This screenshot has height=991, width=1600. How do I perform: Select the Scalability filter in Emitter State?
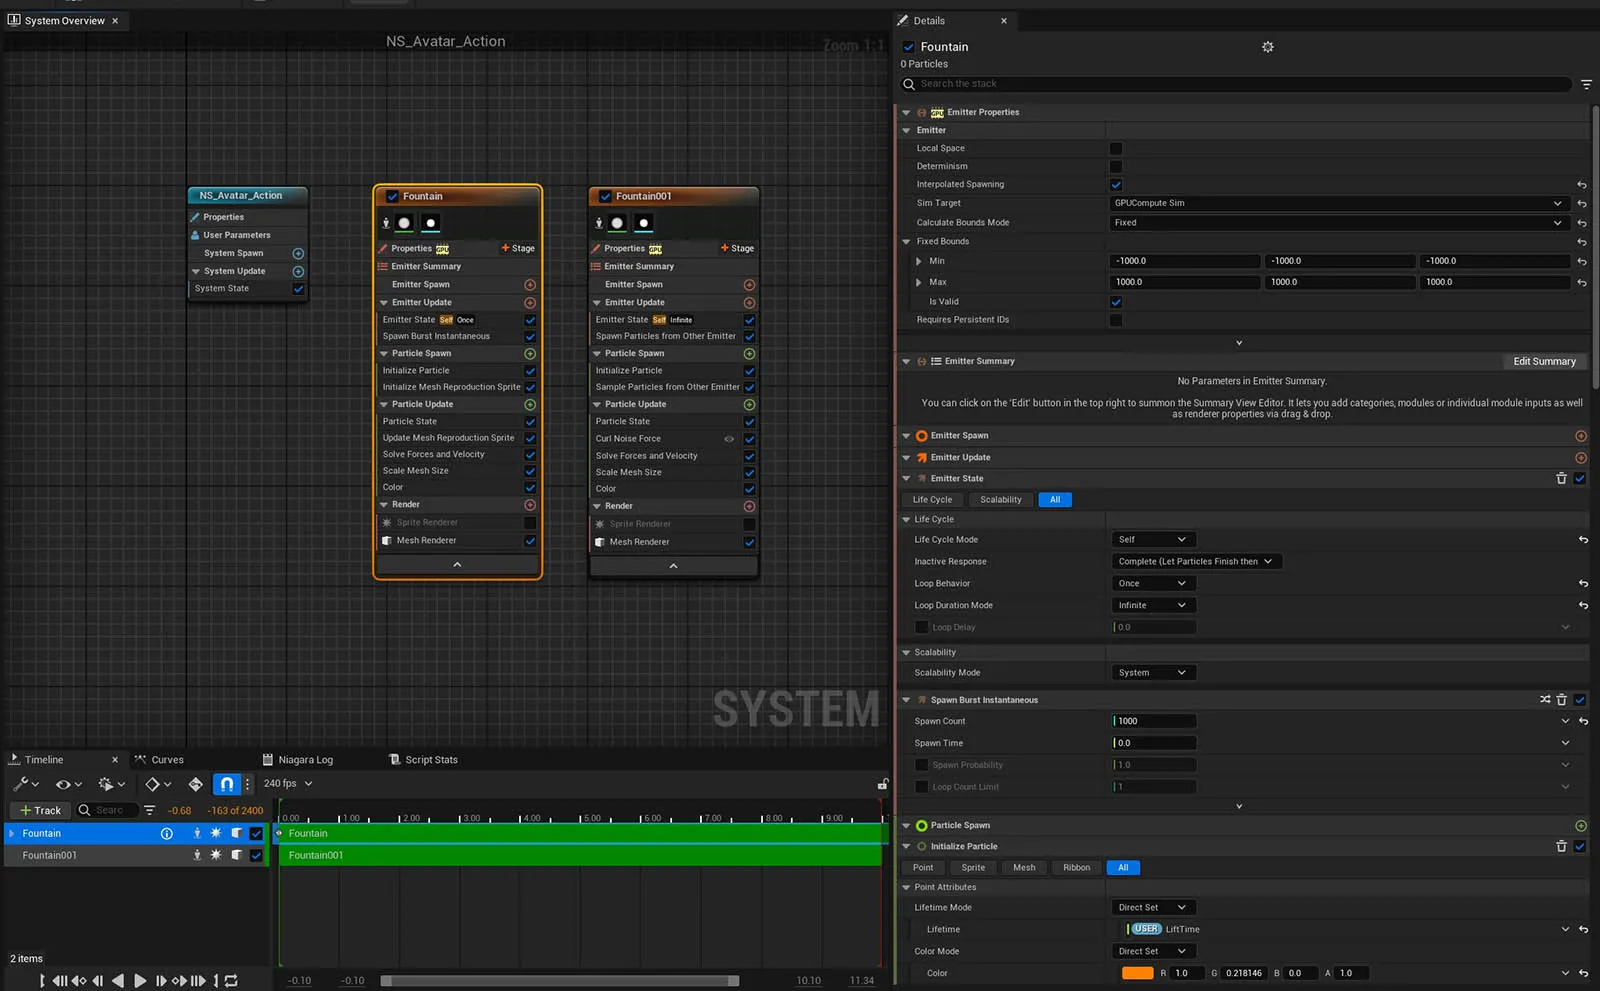coord(1001,500)
